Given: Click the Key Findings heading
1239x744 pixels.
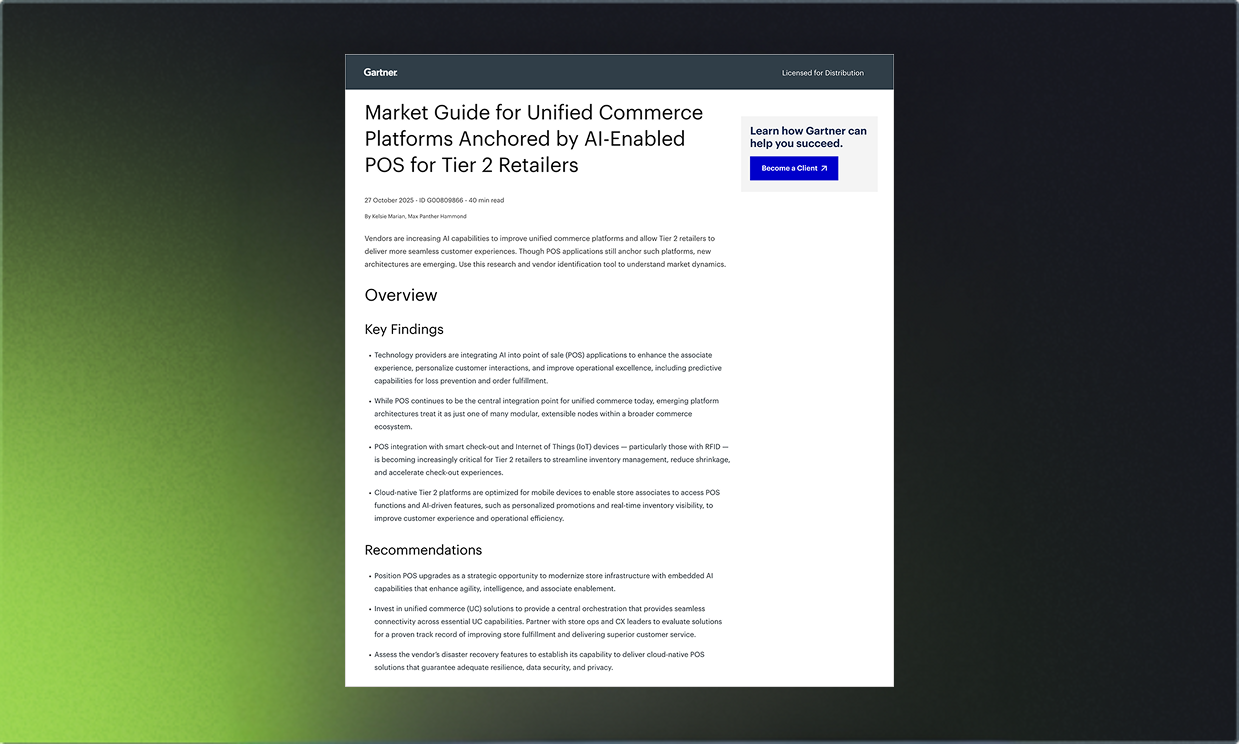Looking at the screenshot, I should [x=403, y=329].
